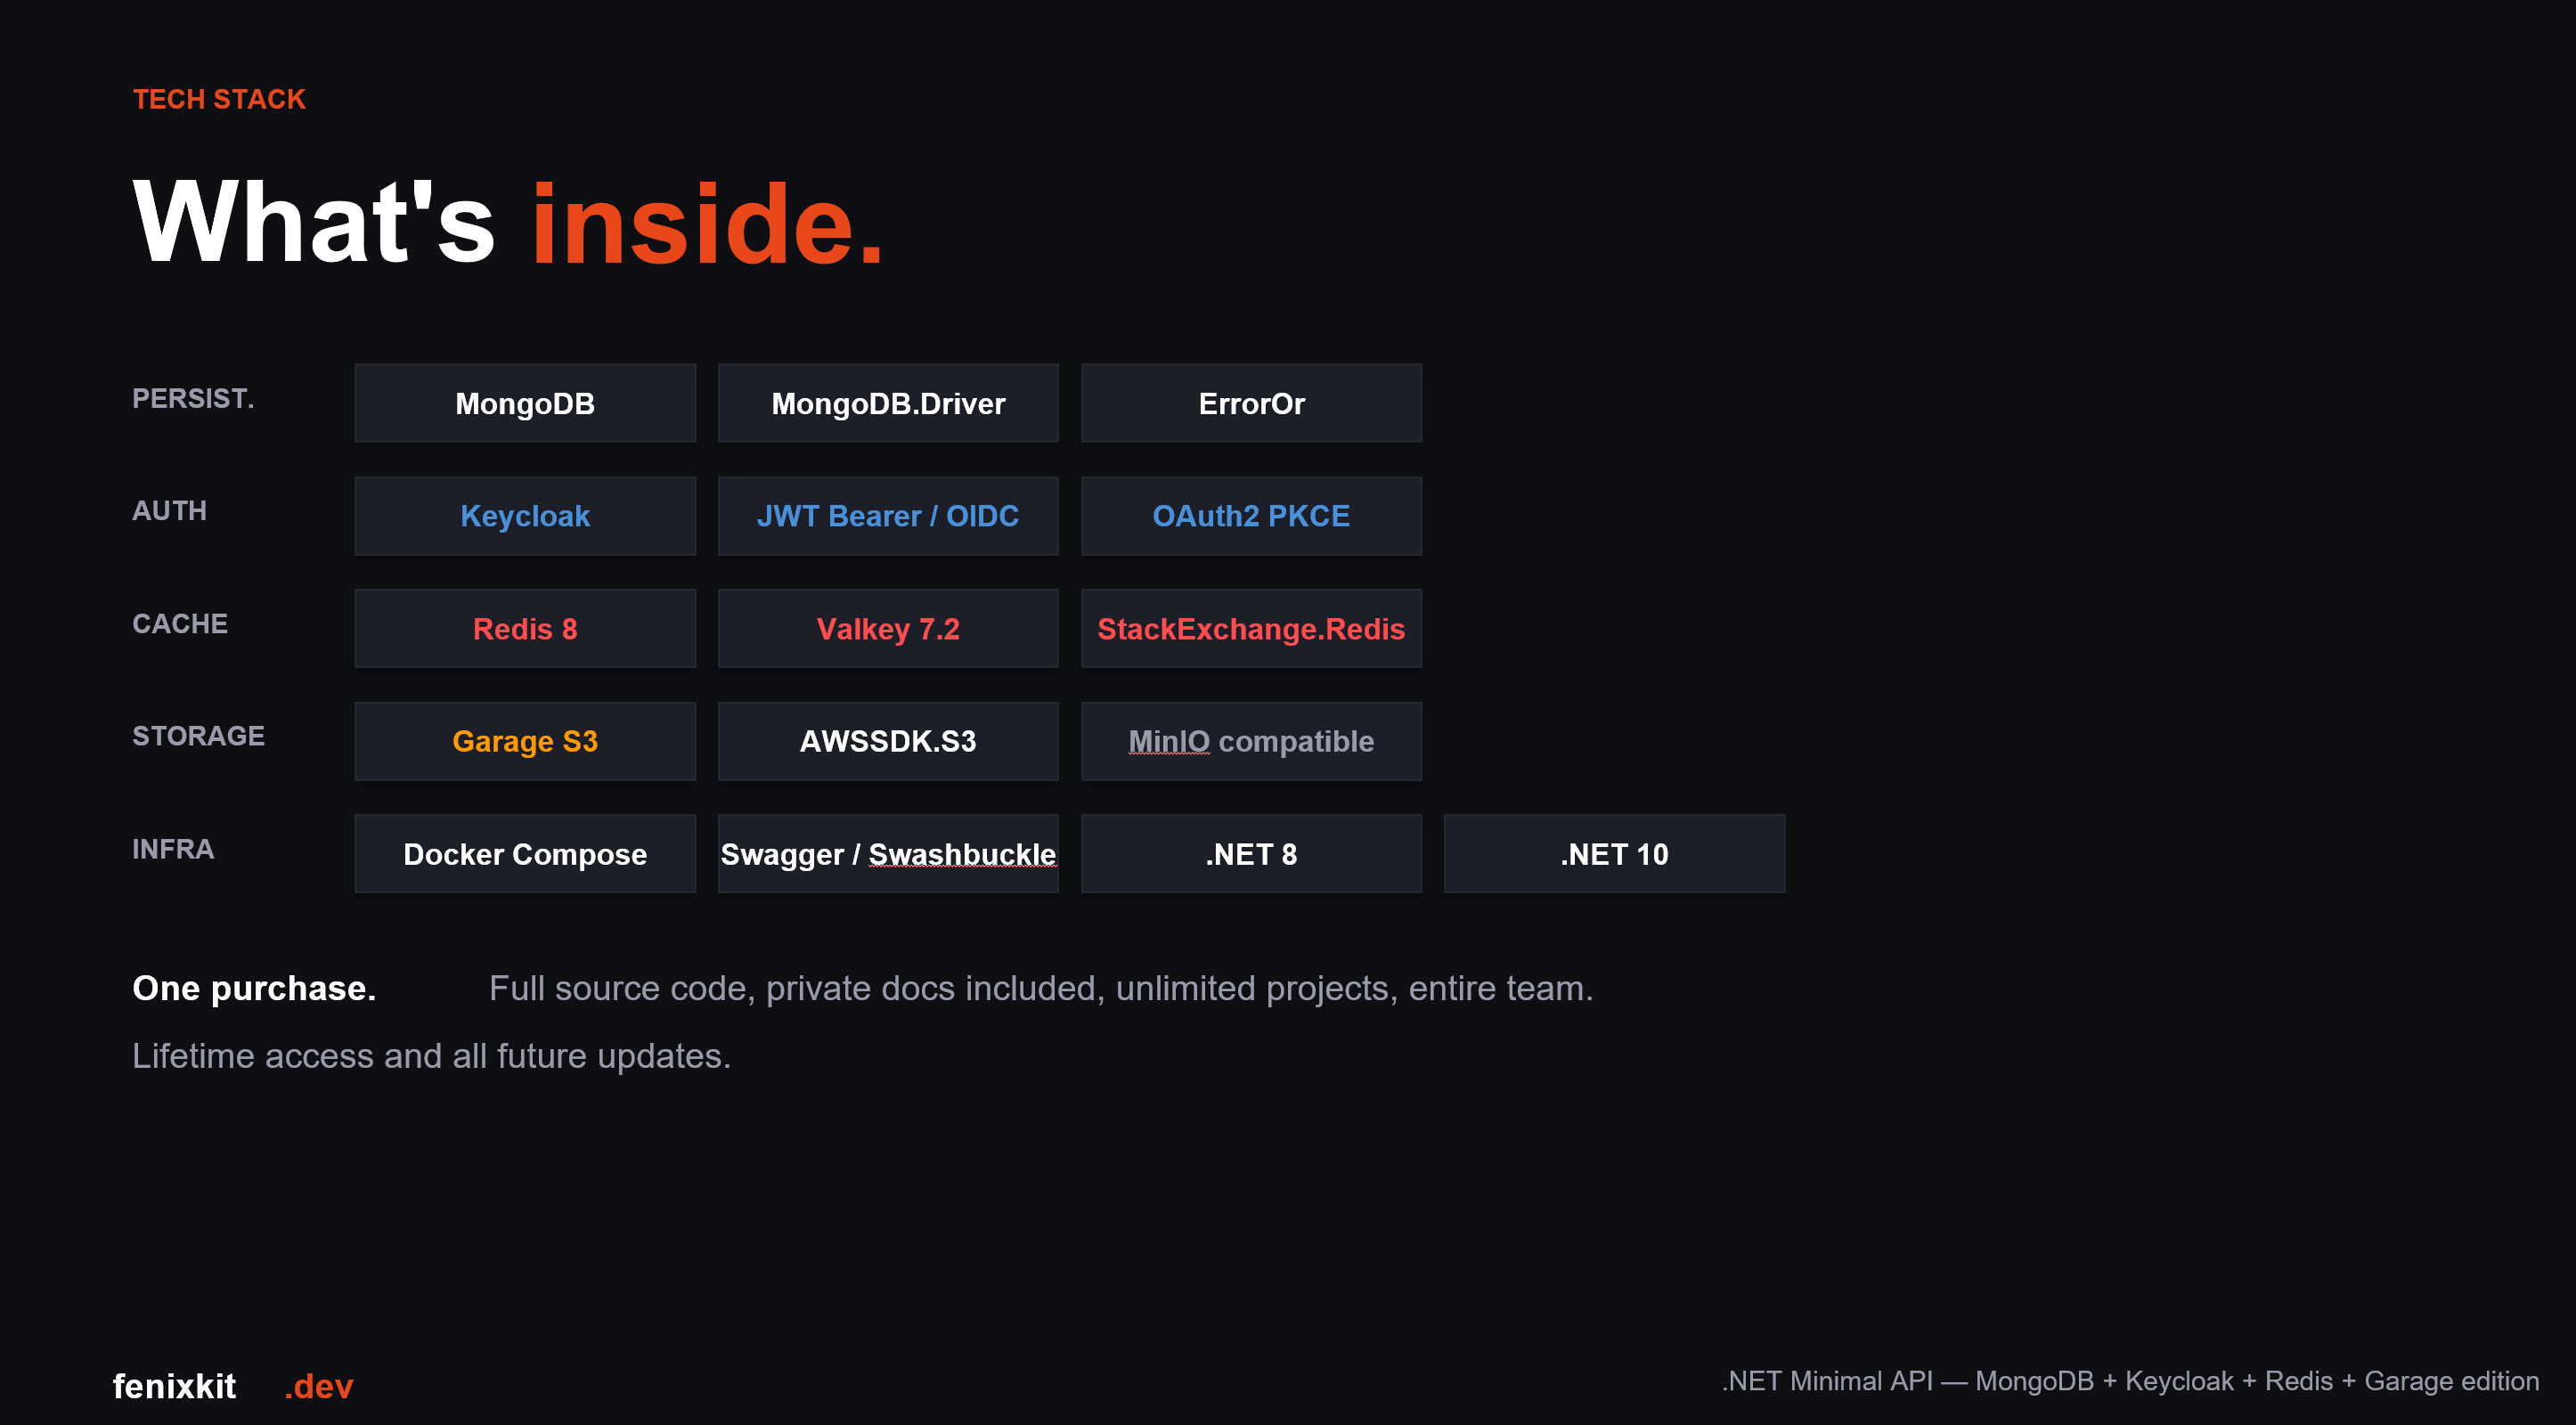Click the .NET 8 chip
This screenshot has width=2576, height=1425.
tap(1251, 854)
